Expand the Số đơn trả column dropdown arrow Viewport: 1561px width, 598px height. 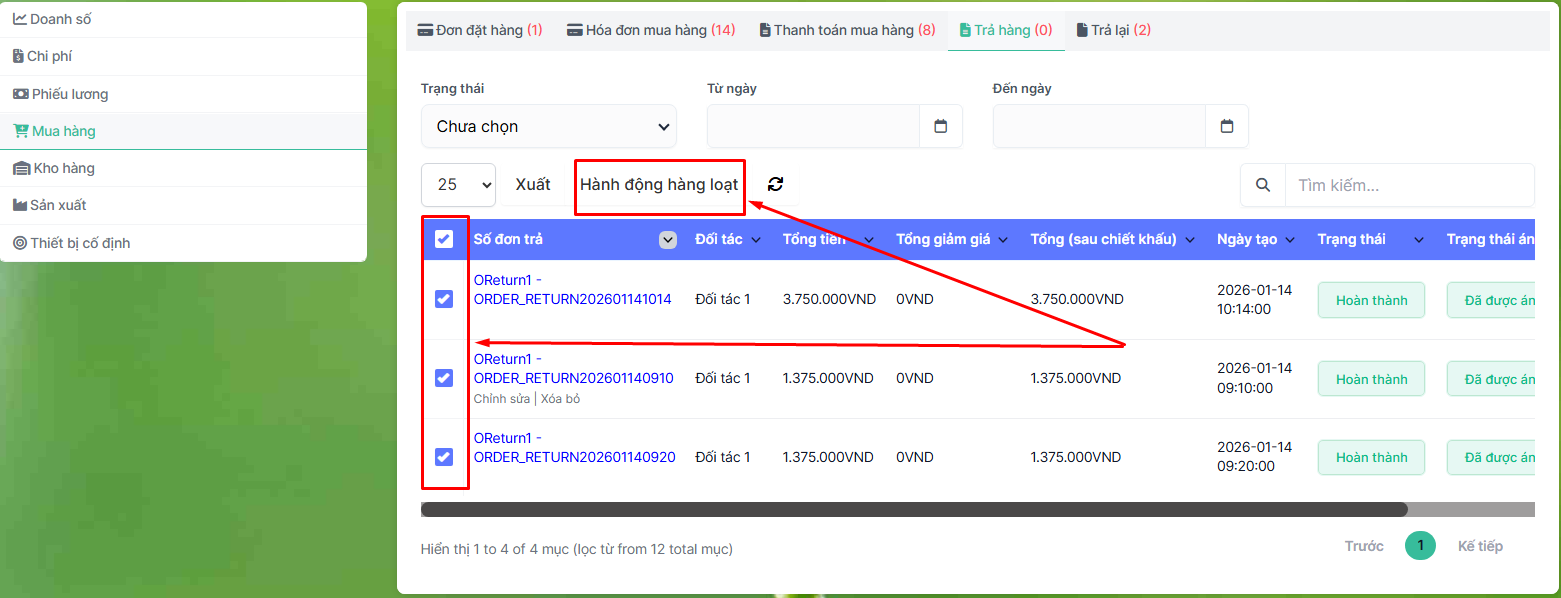[667, 240]
